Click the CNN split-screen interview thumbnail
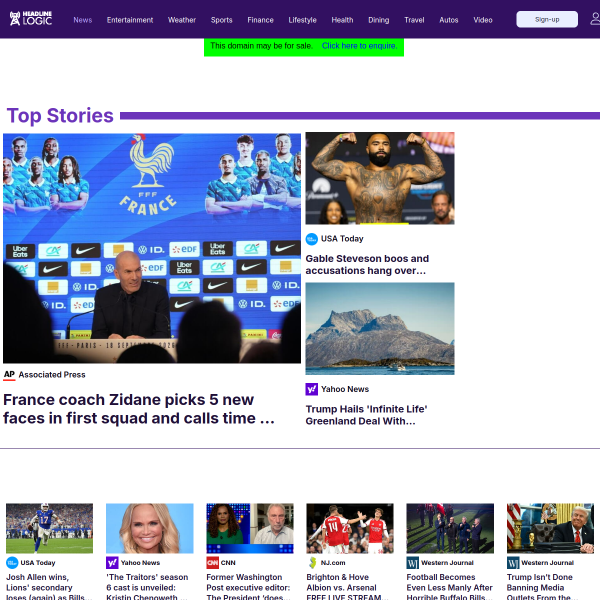Image resolution: width=600 pixels, height=600 pixels. click(x=250, y=528)
